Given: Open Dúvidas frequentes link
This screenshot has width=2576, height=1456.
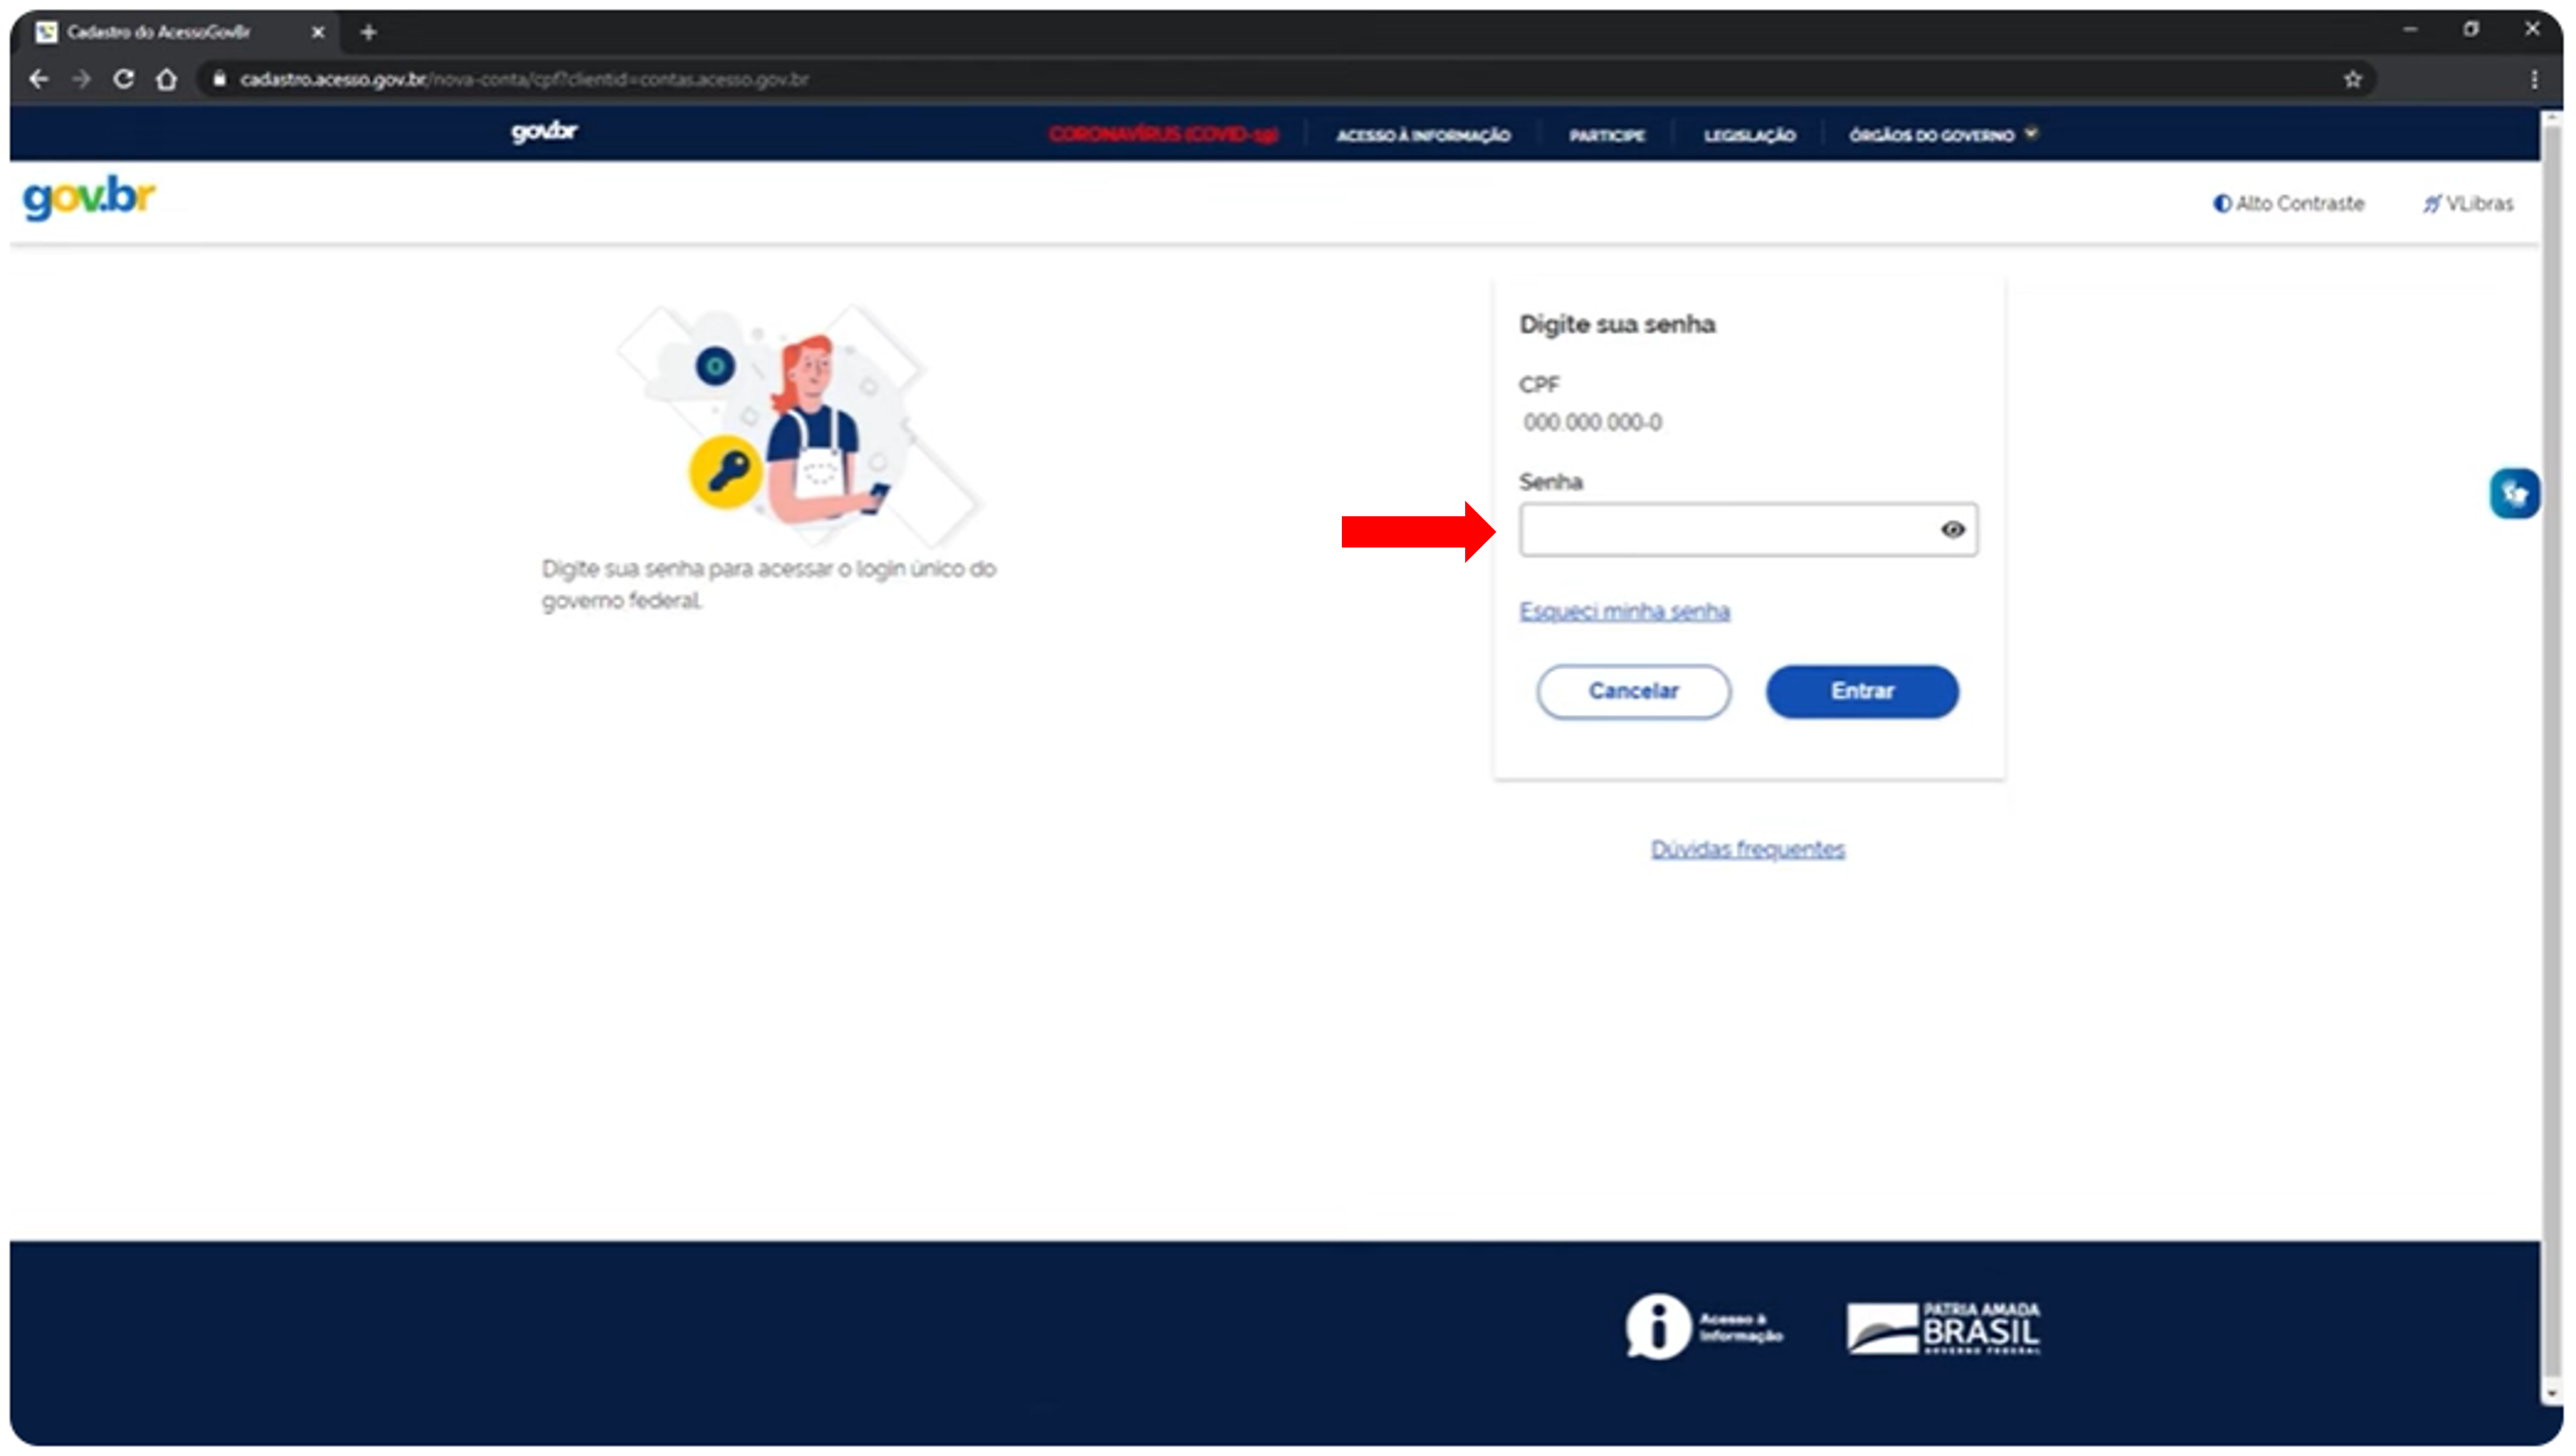Looking at the screenshot, I should pyautogui.click(x=1747, y=849).
